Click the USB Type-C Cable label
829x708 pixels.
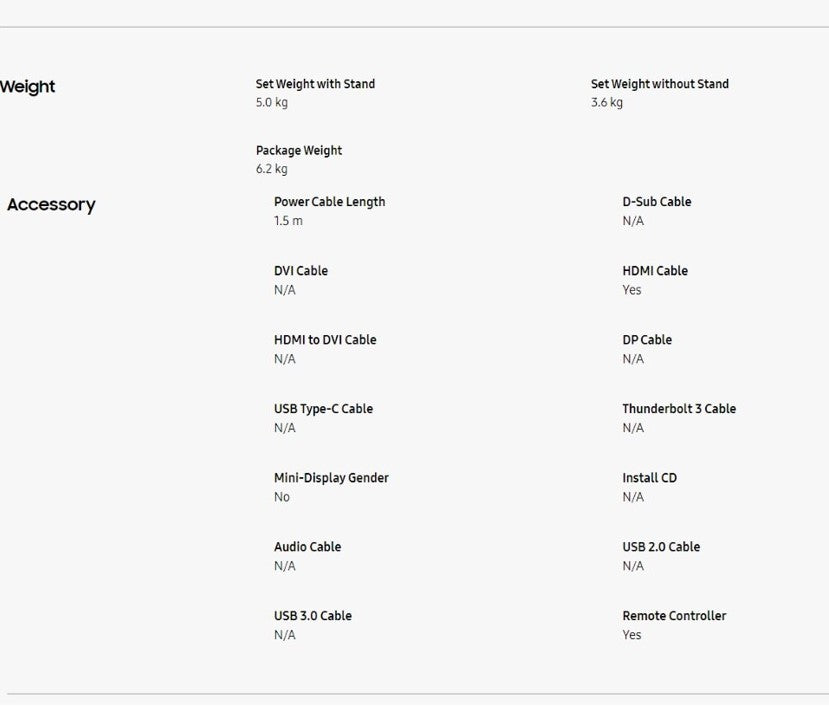tap(323, 409)
